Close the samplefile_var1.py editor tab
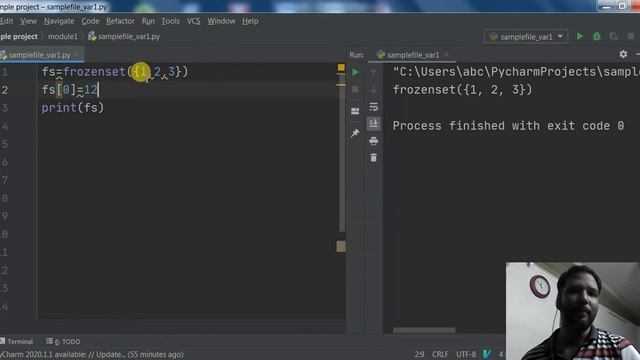640x360 pixels. pos(77,55)
